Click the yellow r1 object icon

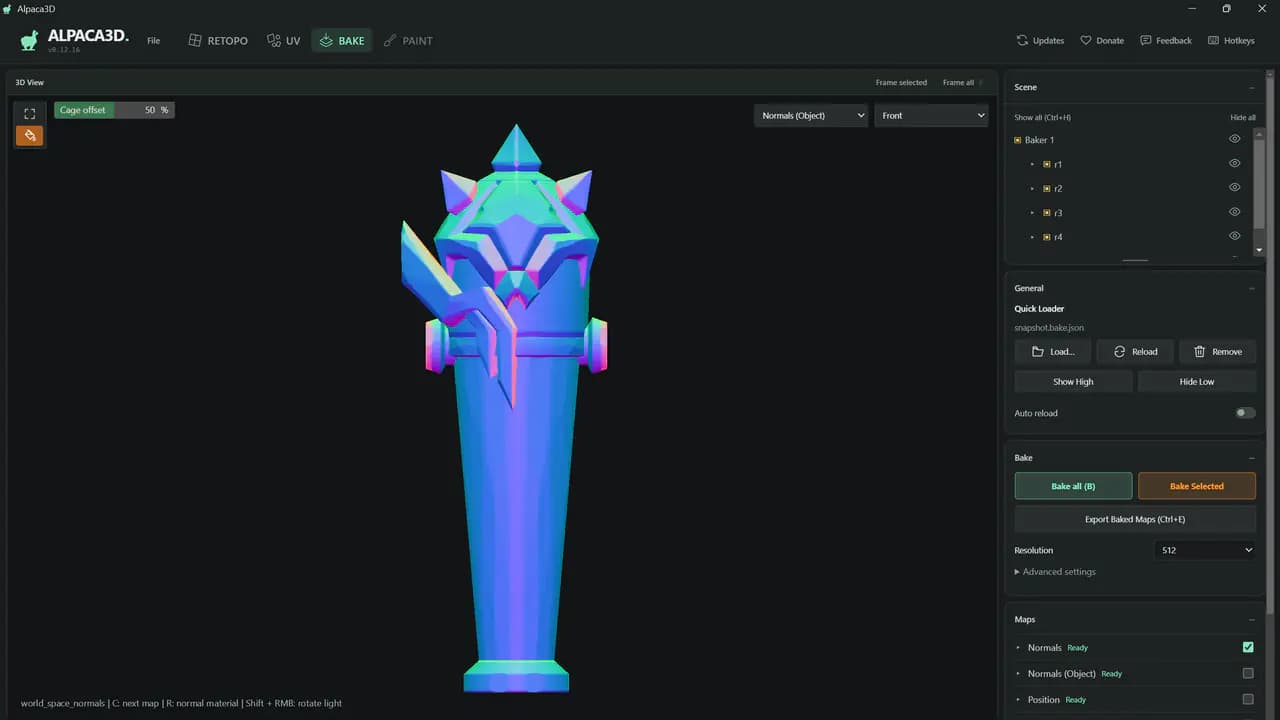pyautogui.click(x=1047, y=164)
